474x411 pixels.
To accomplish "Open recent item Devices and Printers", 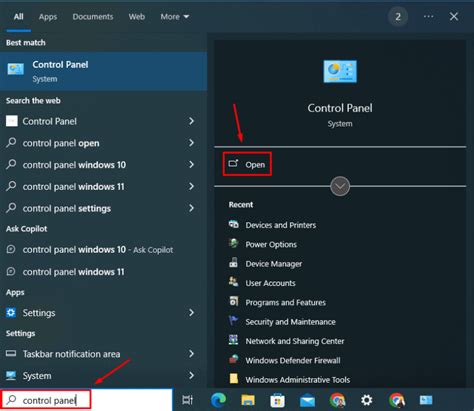I will 281,225.
